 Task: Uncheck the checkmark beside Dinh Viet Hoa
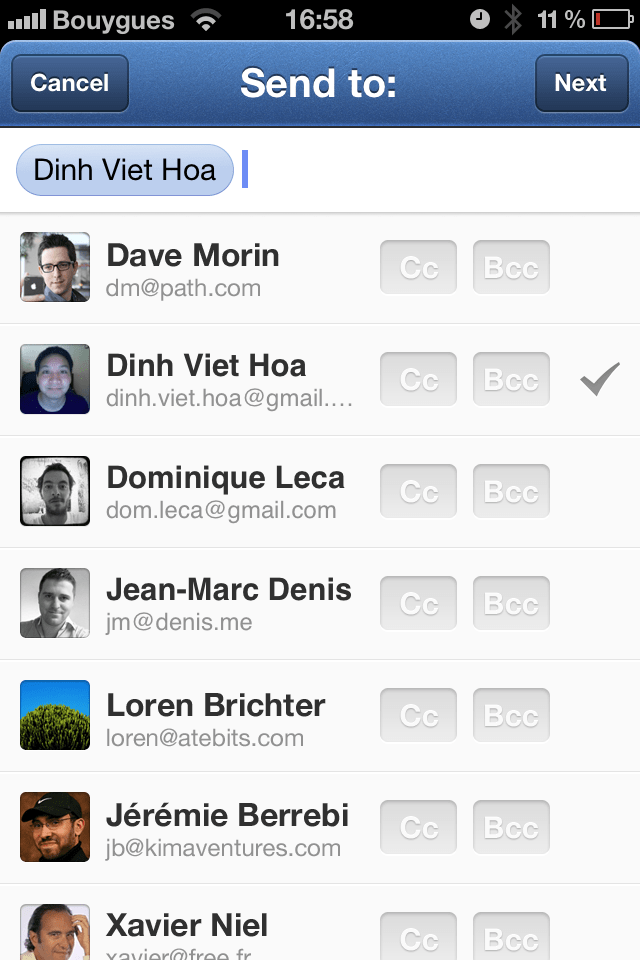pyautogui.click(x=600, y=379)
